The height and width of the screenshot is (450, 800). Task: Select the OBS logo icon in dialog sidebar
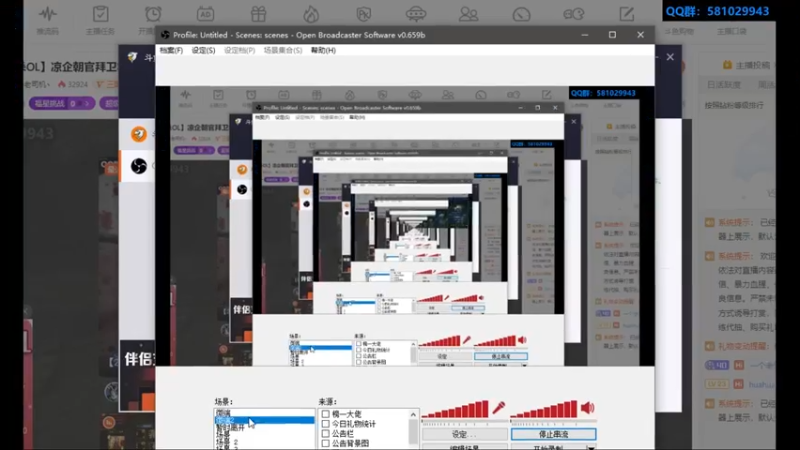(138, 166)
